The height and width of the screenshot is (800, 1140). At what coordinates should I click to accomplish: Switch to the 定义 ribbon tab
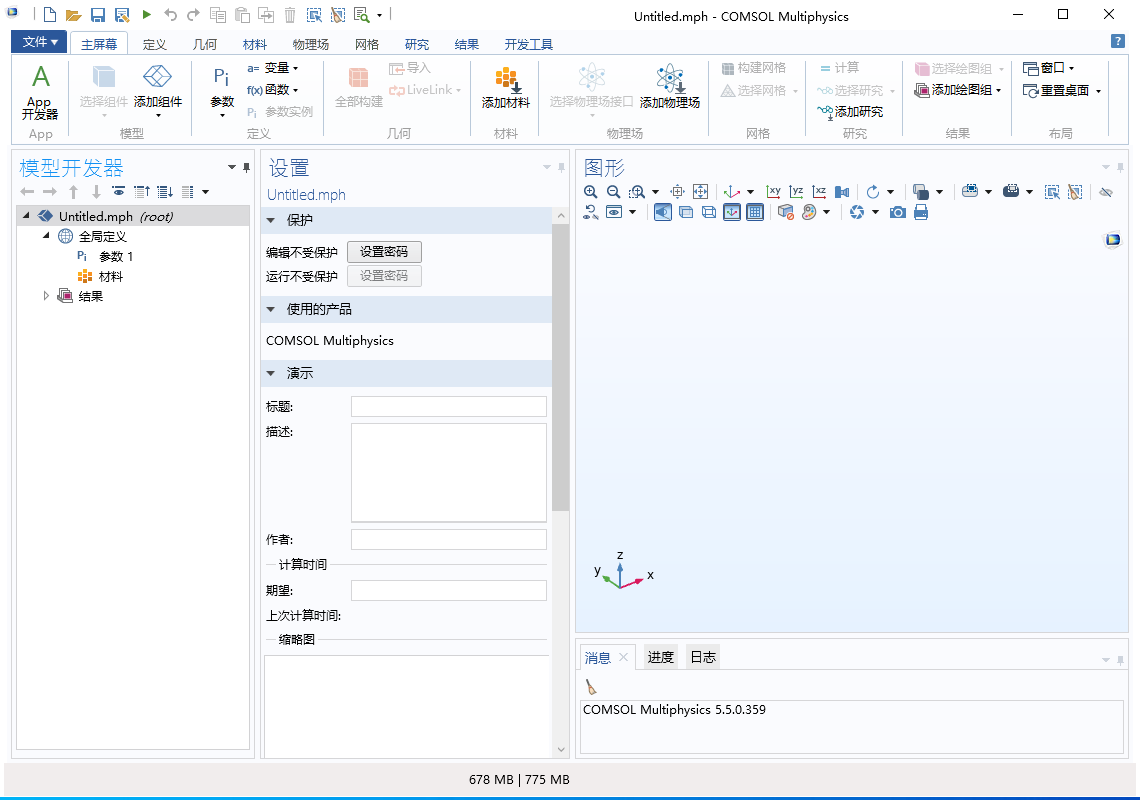coord(154,44)
